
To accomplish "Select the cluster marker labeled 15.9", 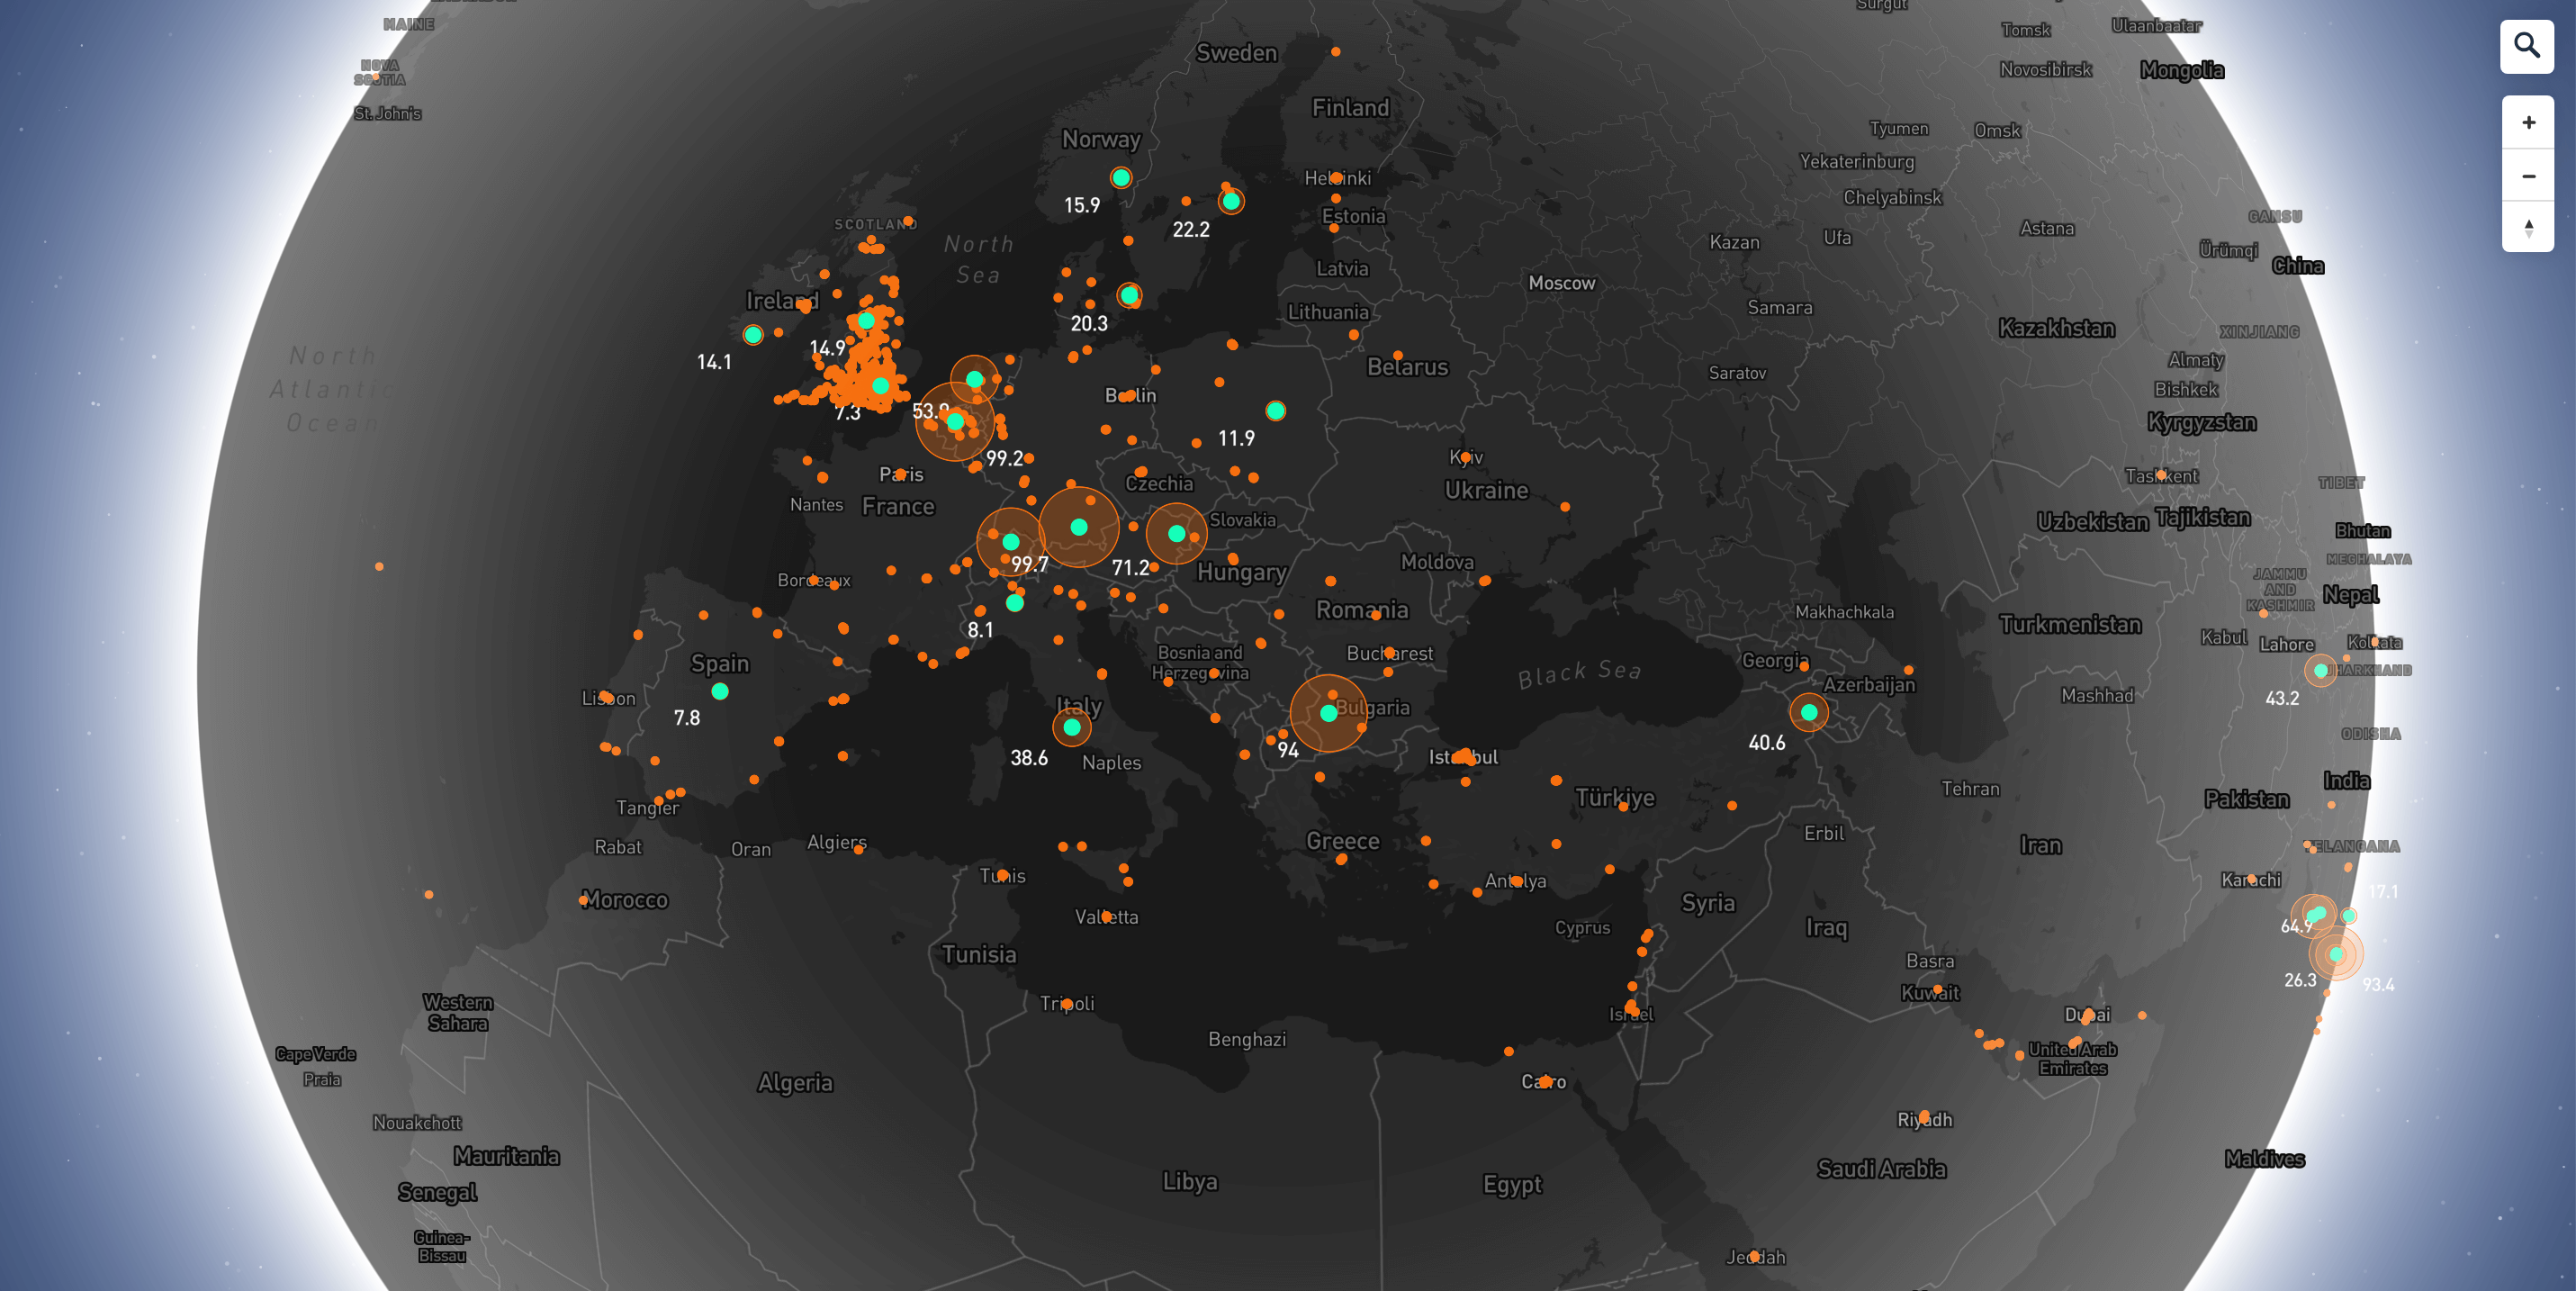I will pyautogui.click(x=1121, y=177).
